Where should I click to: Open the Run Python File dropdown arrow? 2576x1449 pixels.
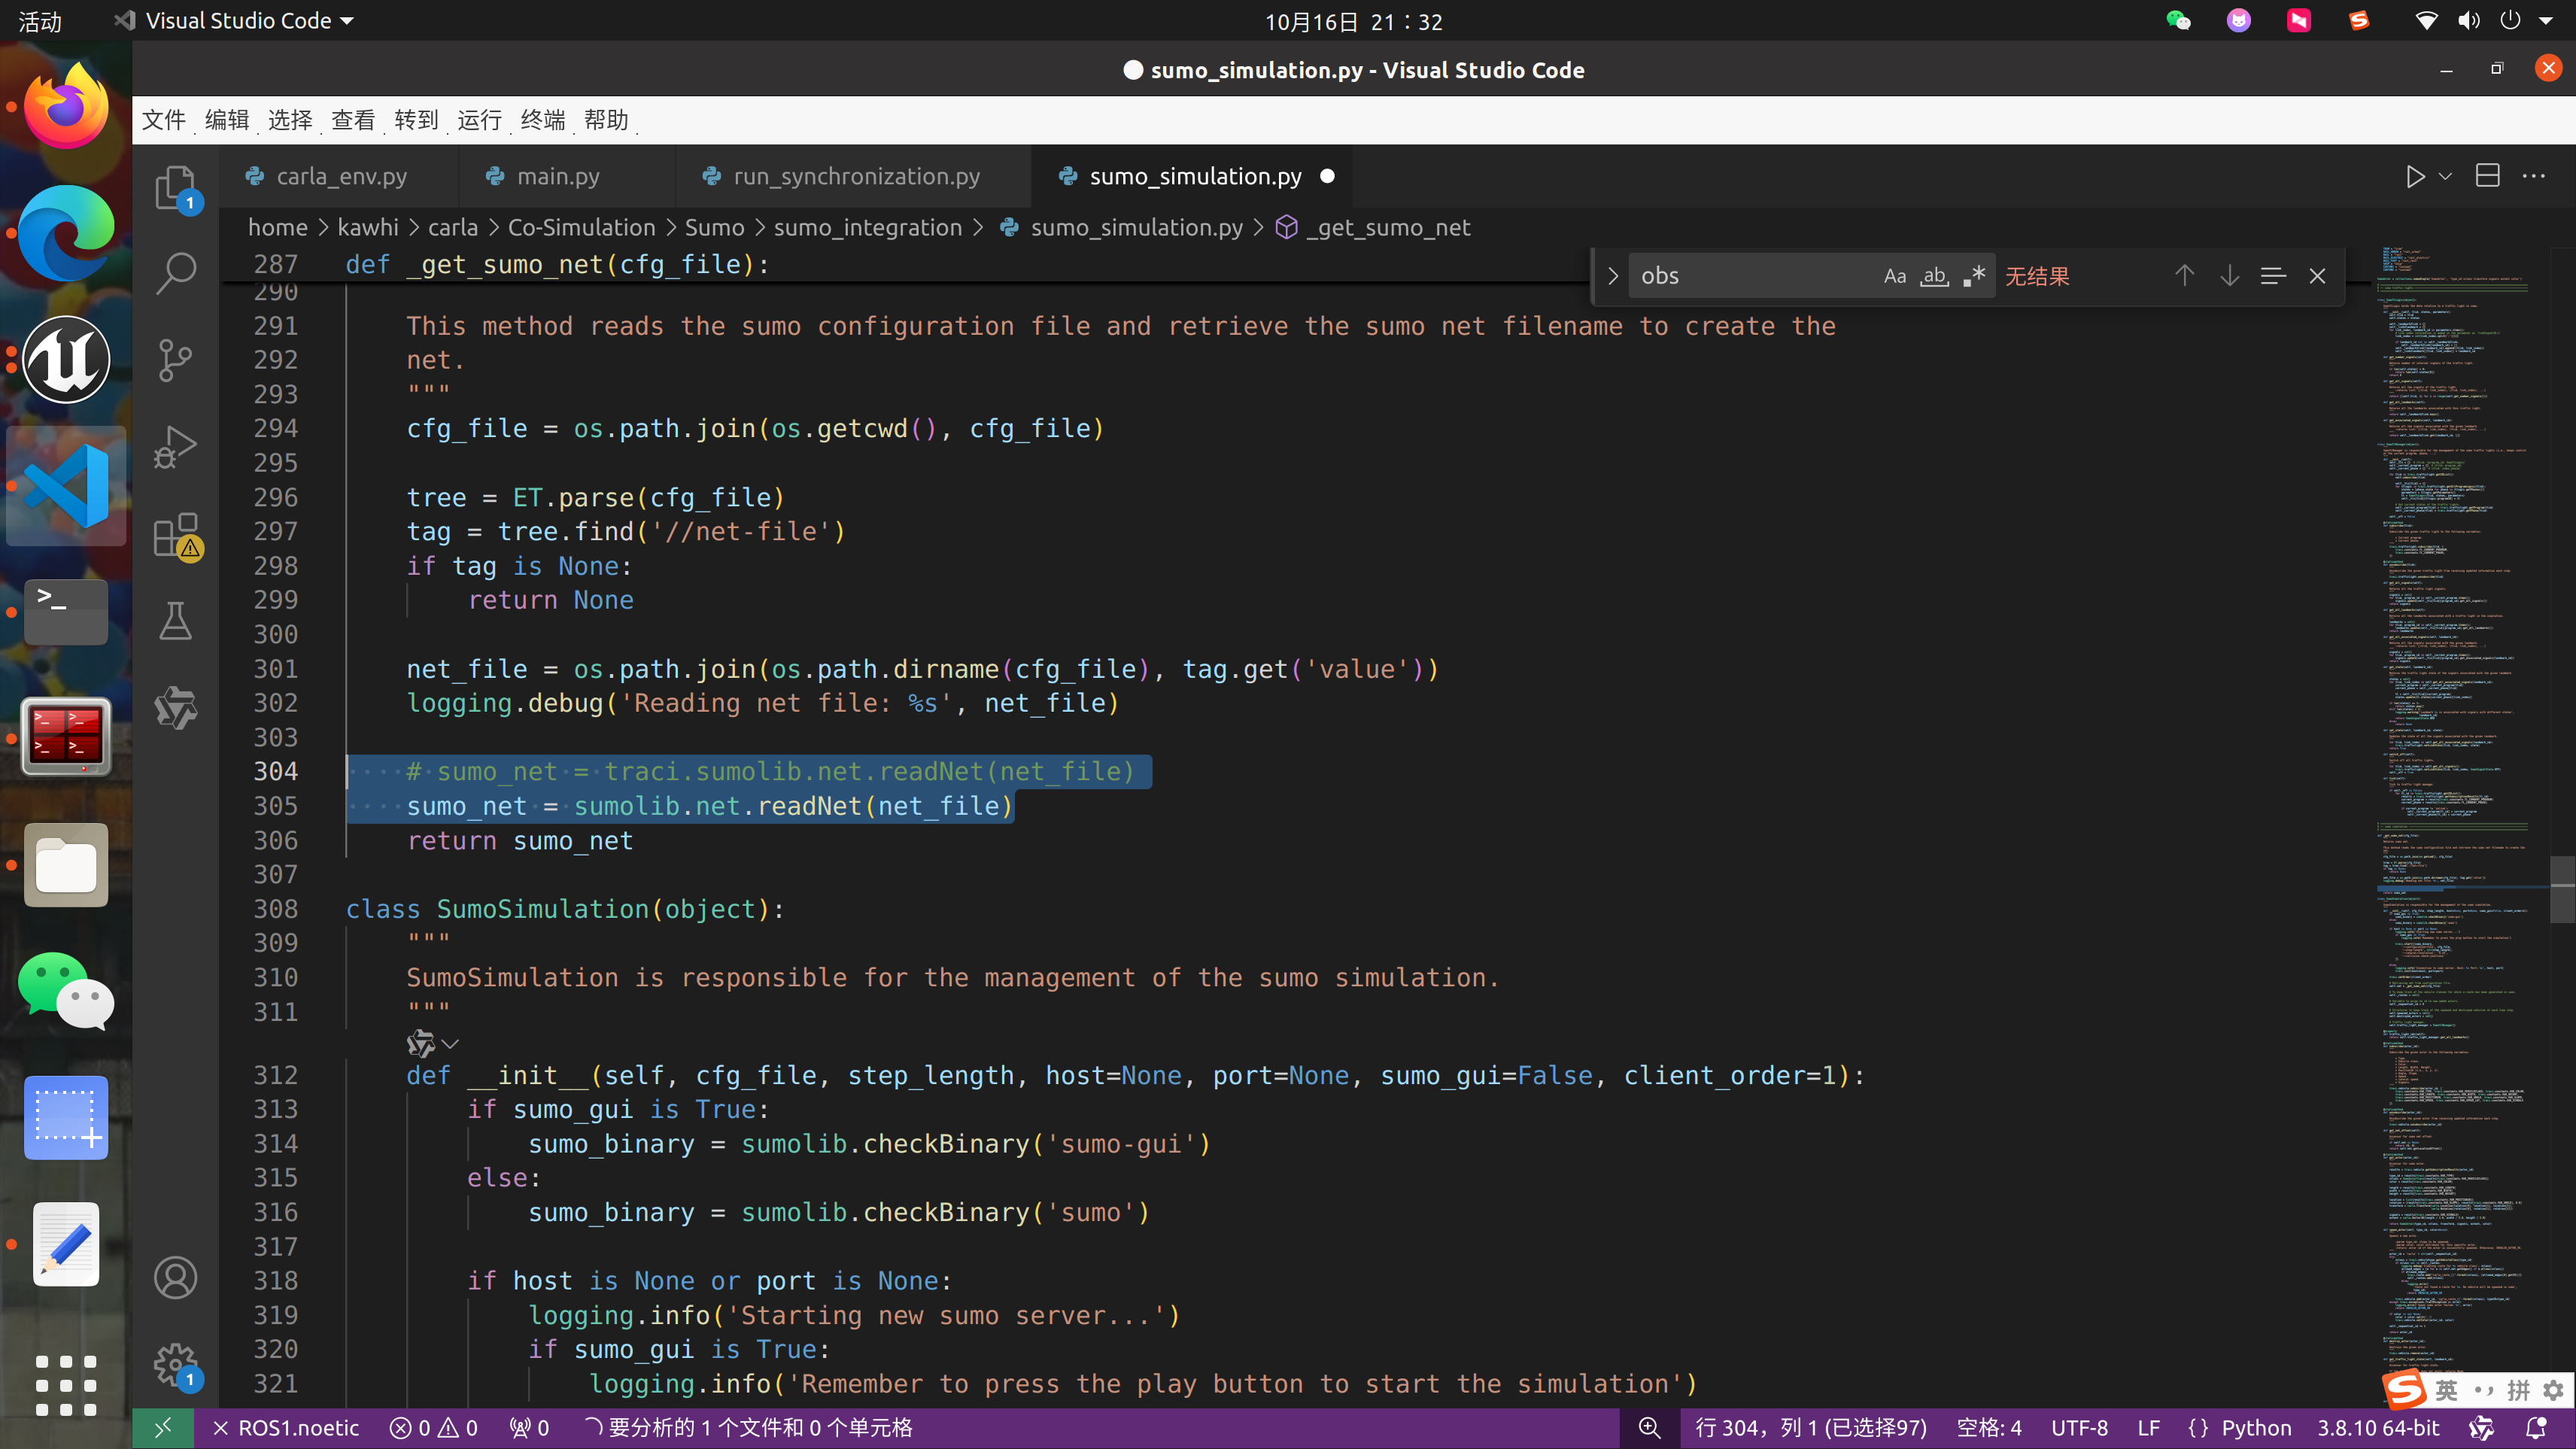pos(2445,176)
